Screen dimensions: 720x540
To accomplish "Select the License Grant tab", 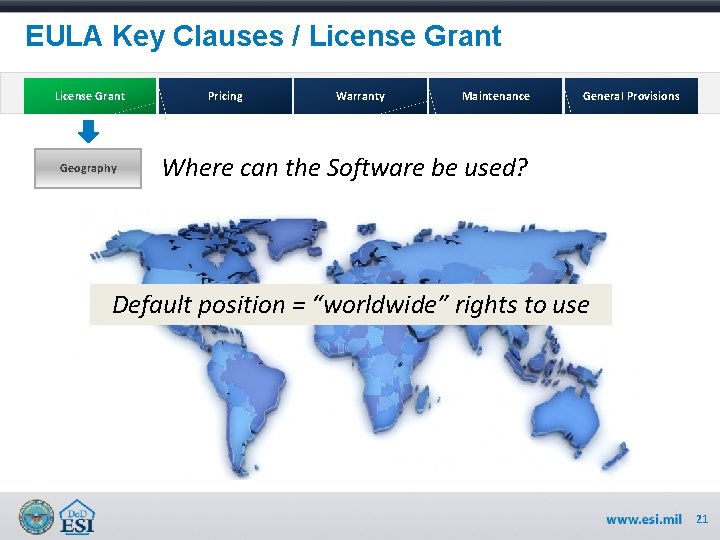I will [90, 96].
